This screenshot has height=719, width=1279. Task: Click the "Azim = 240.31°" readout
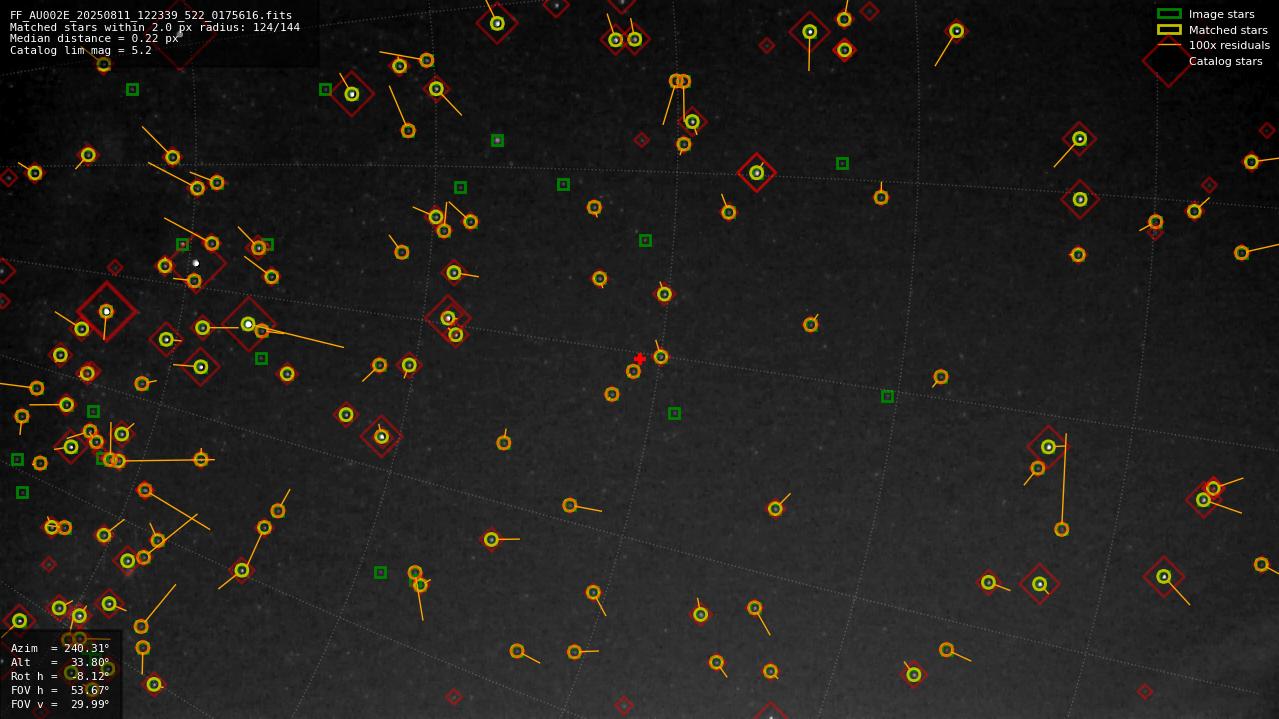coord(60,648)
